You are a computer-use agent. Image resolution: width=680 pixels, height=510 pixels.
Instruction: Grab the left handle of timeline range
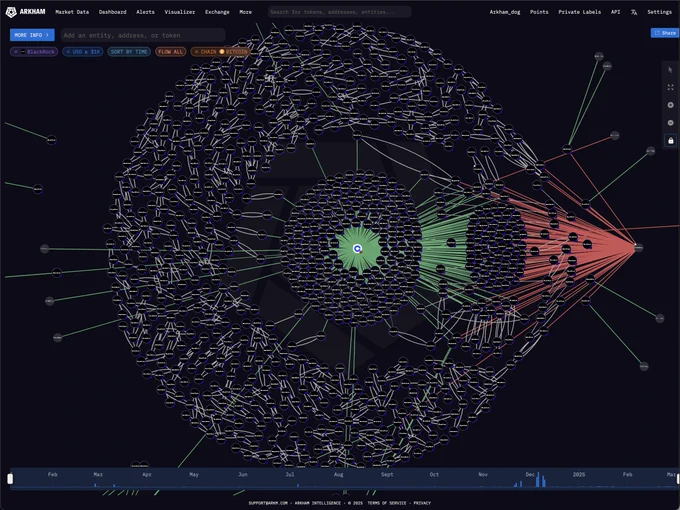[x=10, y=478]
